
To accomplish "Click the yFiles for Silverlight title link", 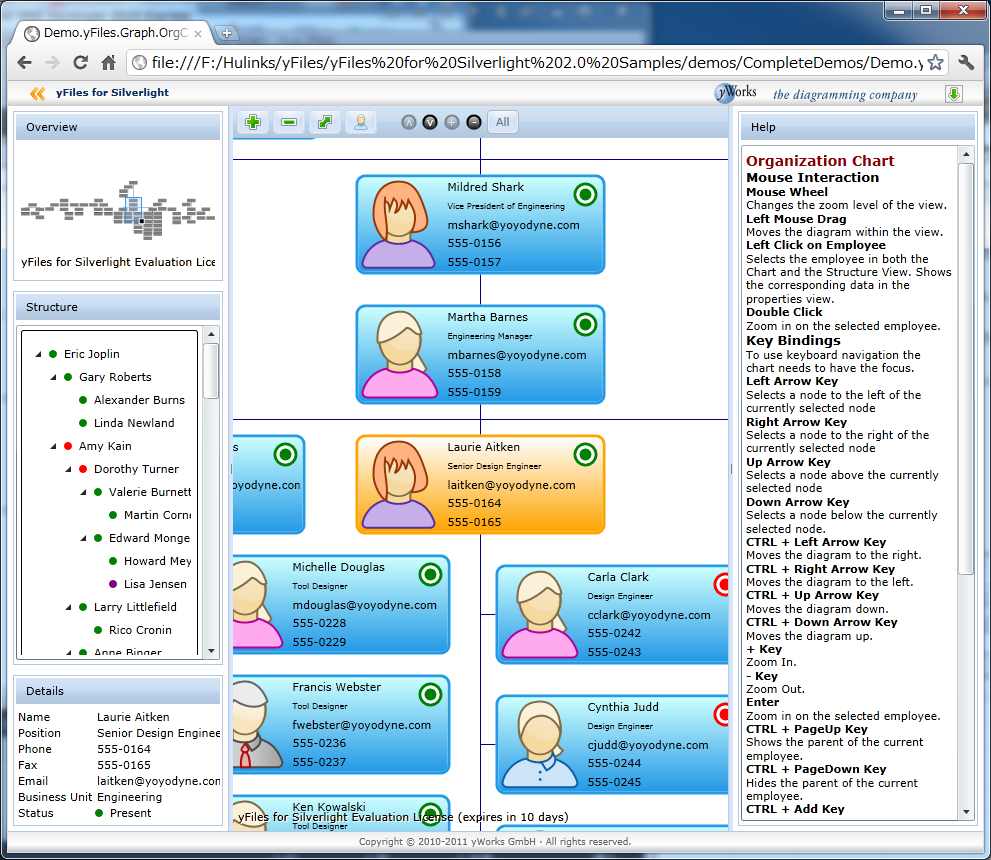I will pos(112,92).
